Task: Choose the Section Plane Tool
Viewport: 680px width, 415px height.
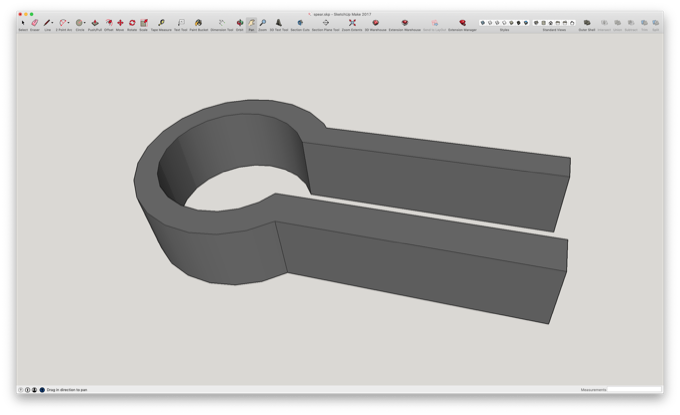Action: (326, 23)
